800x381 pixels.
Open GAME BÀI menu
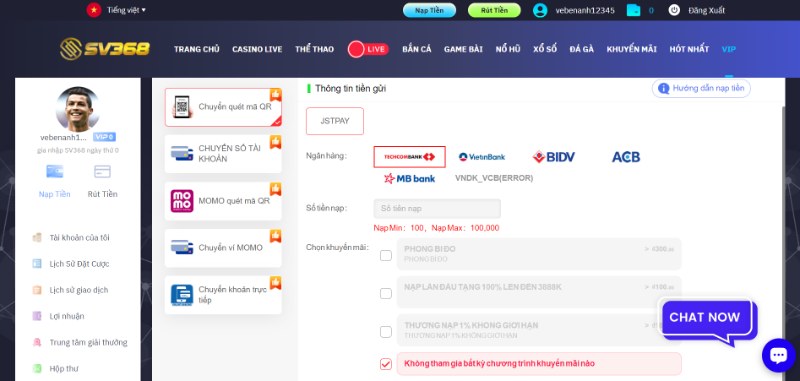coord(463,49)
